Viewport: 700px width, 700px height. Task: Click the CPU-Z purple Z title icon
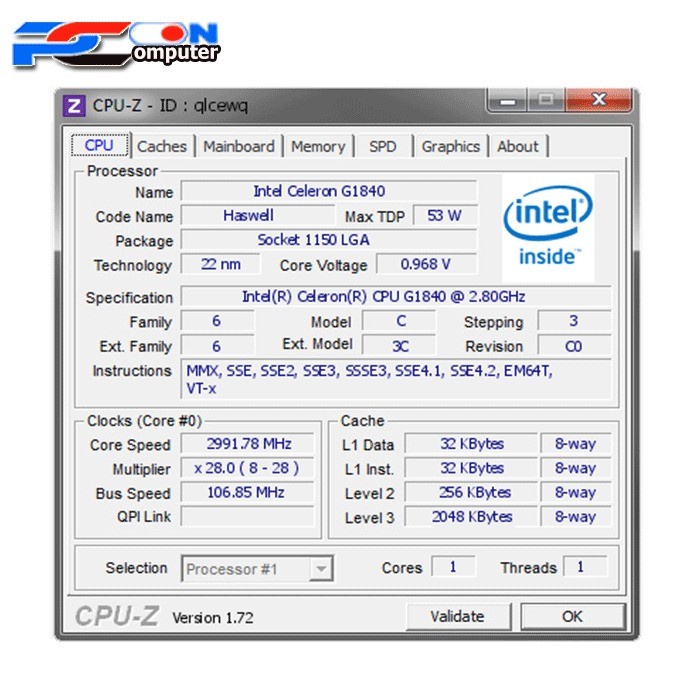74,106
